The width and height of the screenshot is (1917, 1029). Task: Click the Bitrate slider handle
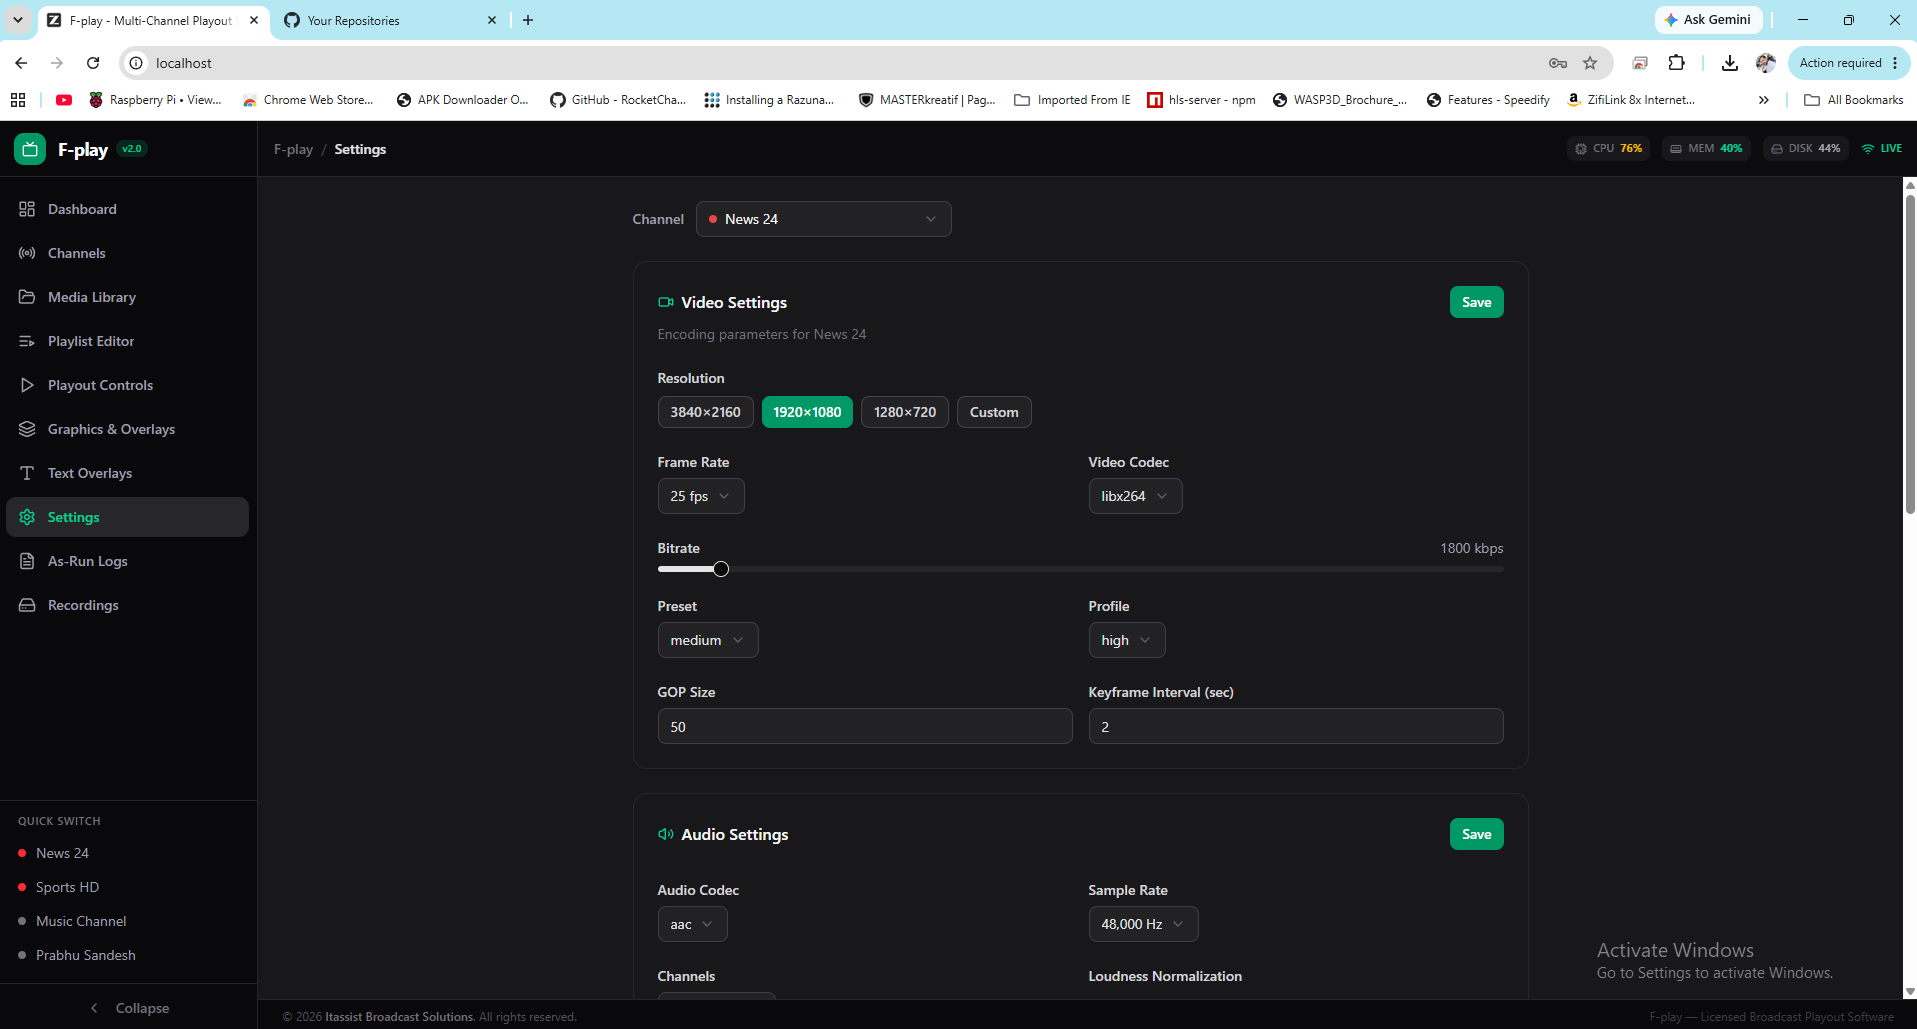721,569
